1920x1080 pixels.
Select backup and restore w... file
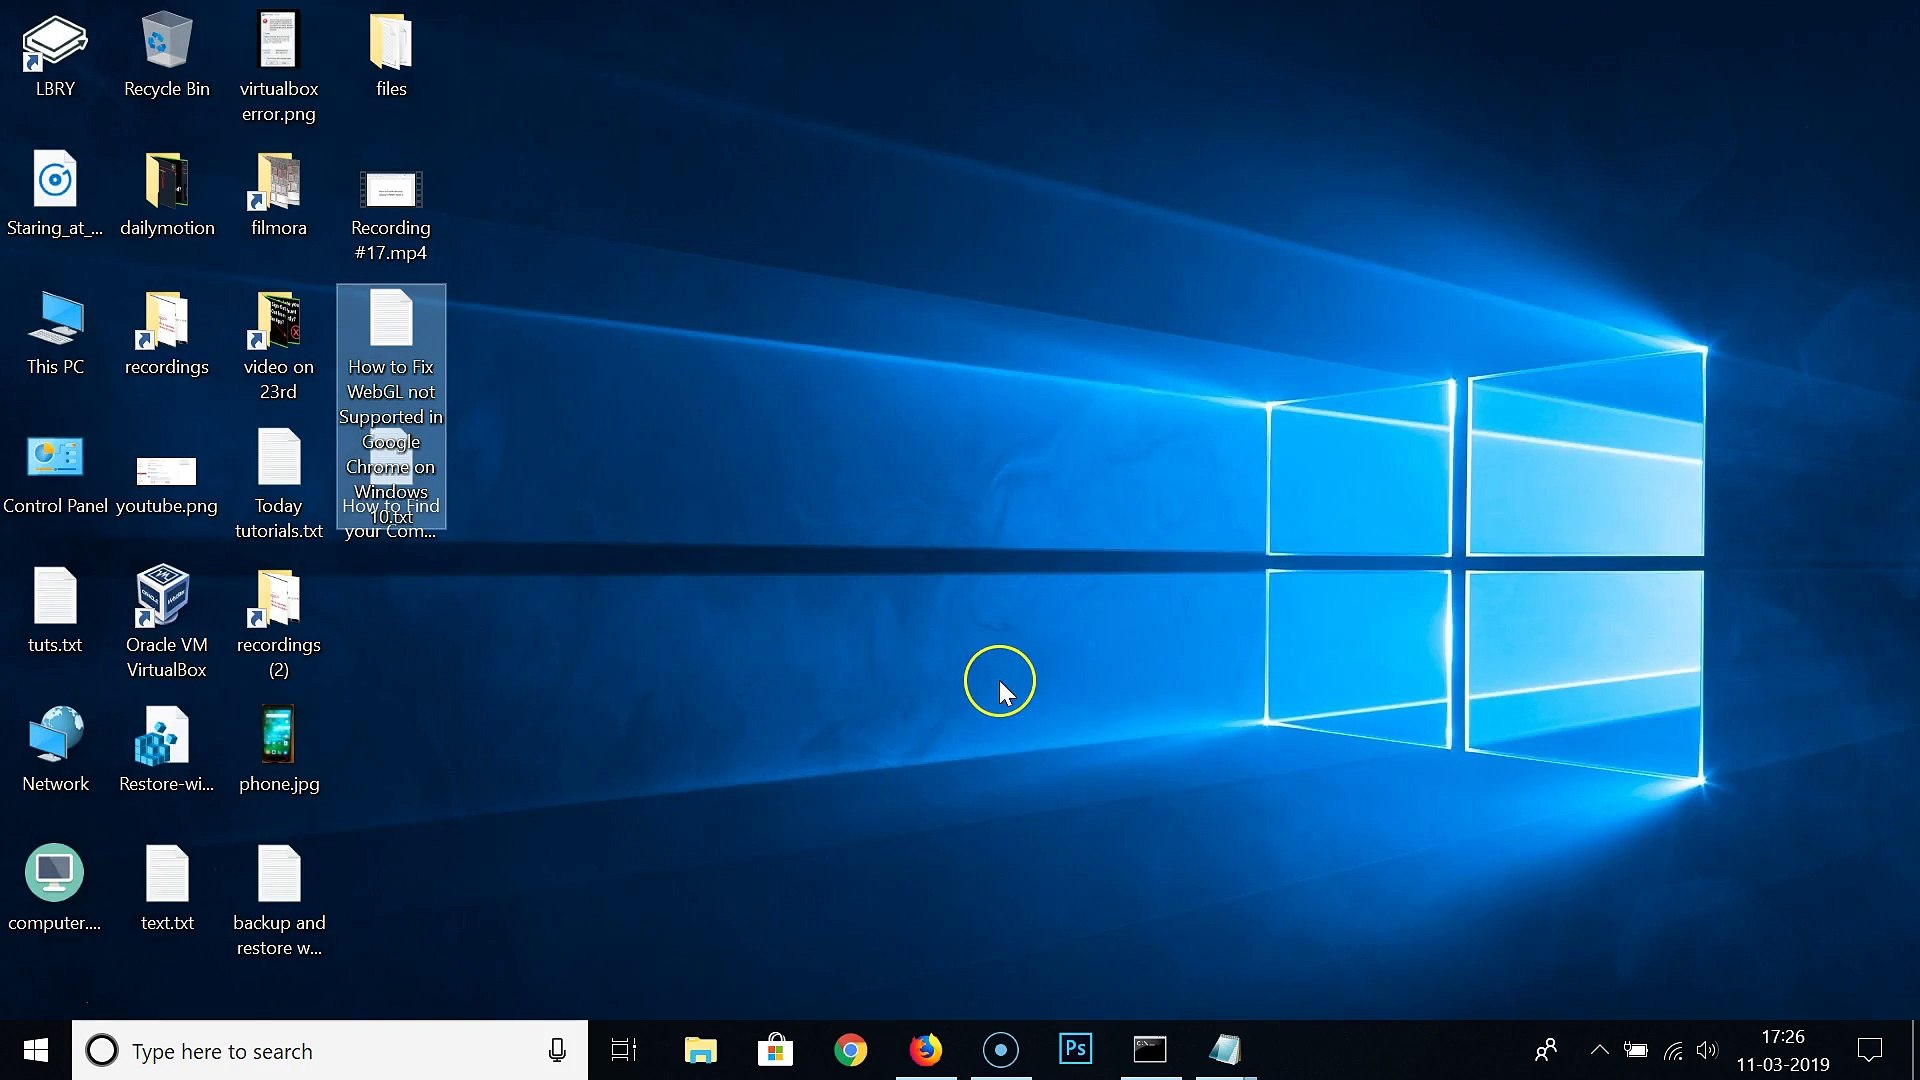pos(279,901)
